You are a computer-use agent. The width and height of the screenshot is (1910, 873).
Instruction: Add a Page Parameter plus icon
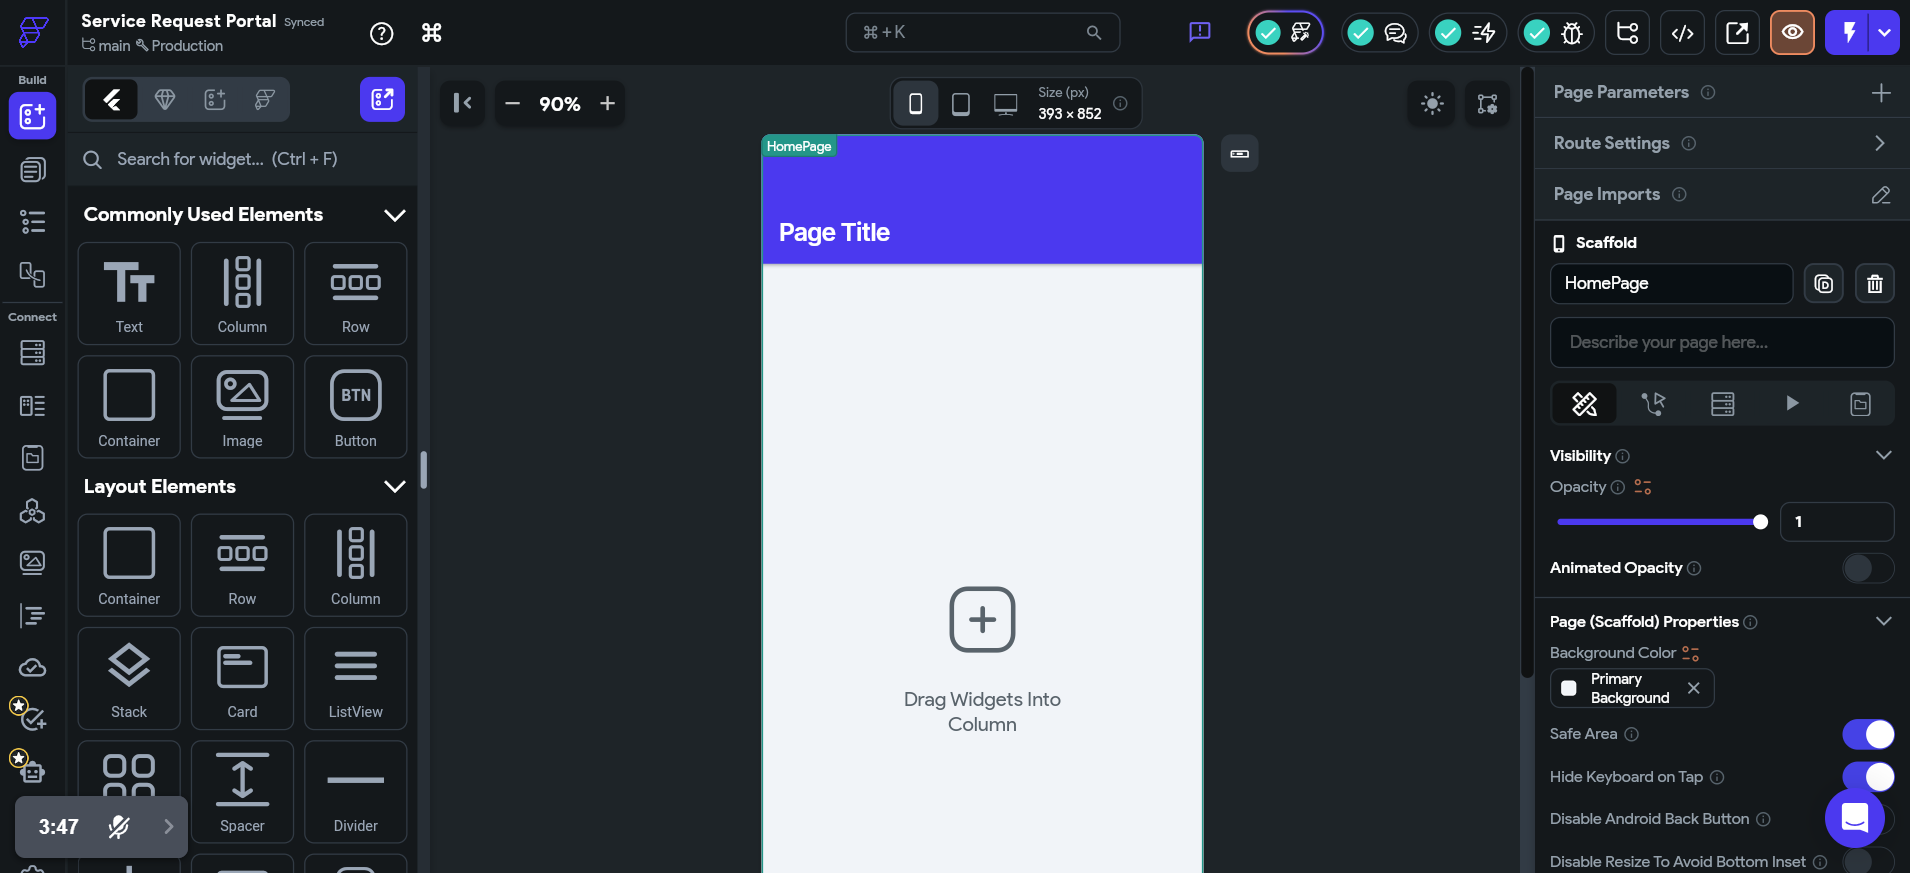click(x=1881, y=93)
